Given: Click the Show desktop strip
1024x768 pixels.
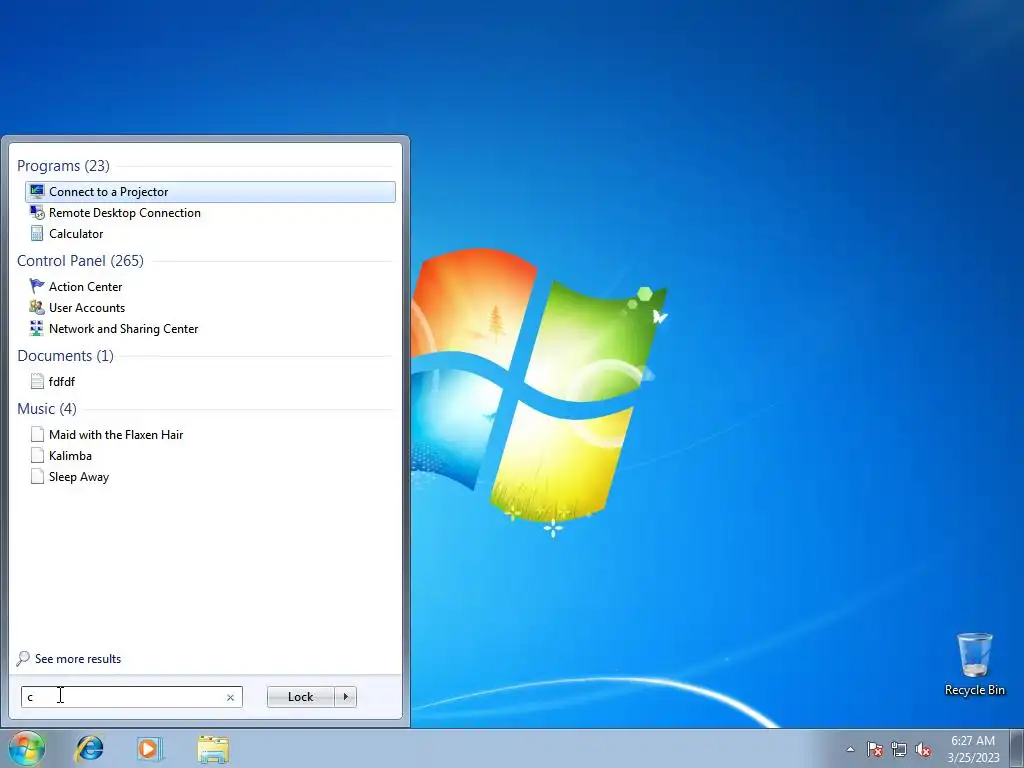Looking at the screenshot, I should 1017,748.
